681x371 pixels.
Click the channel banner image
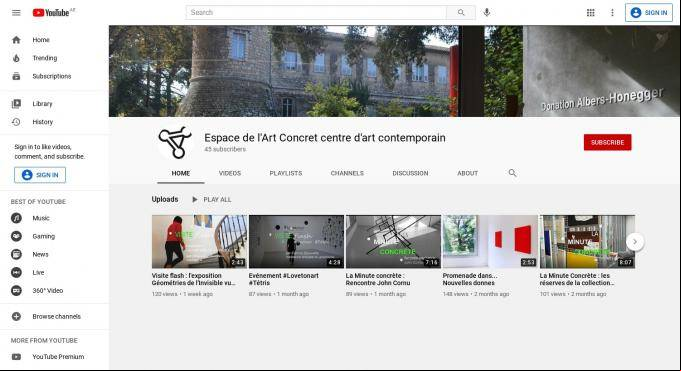coord(394,71)
